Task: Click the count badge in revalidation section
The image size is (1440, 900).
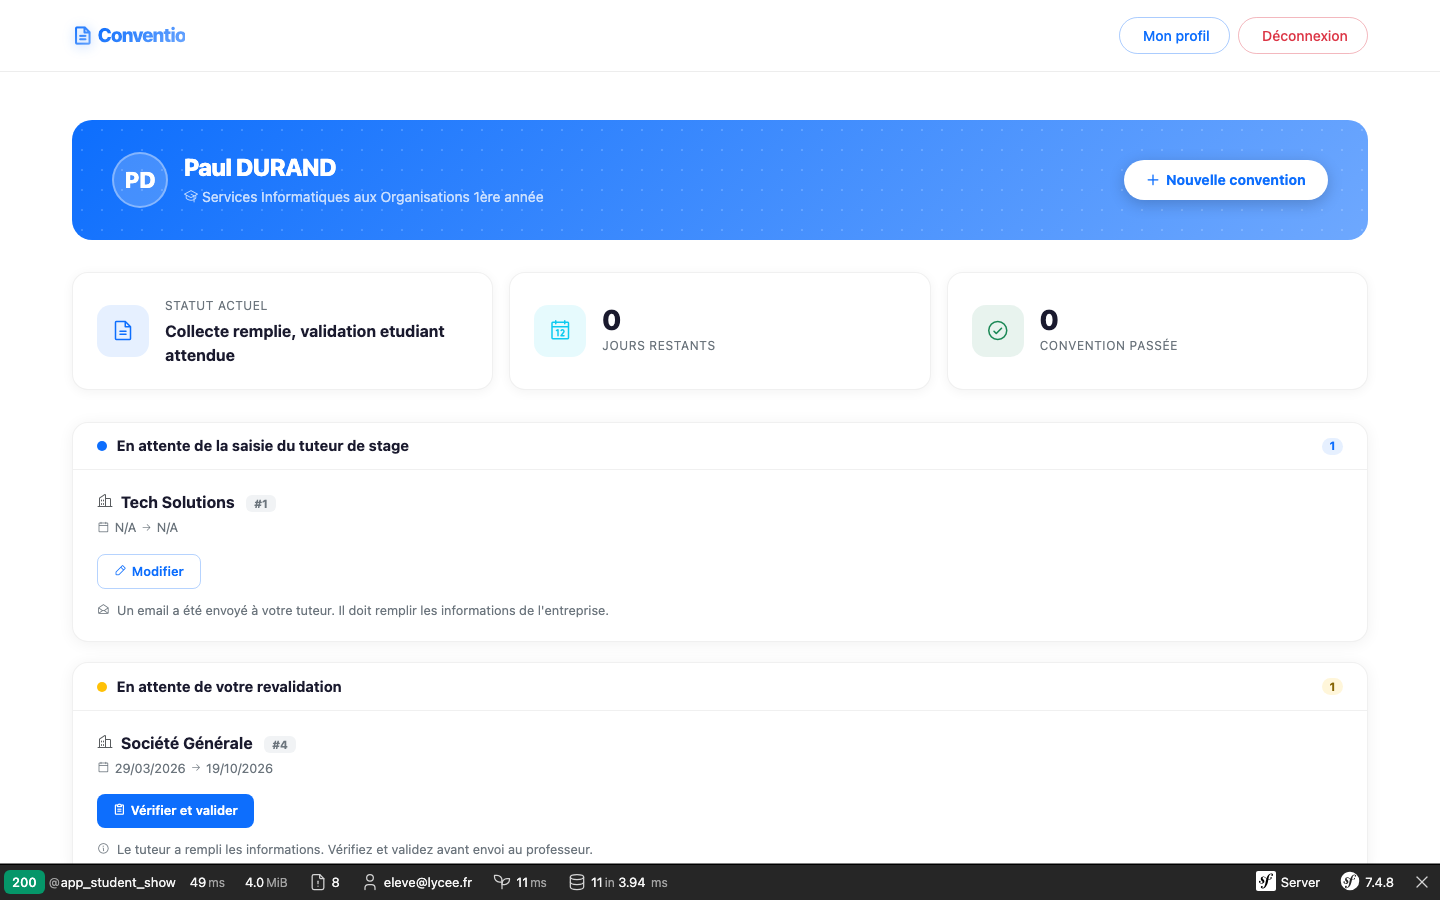Action: 1332,687
